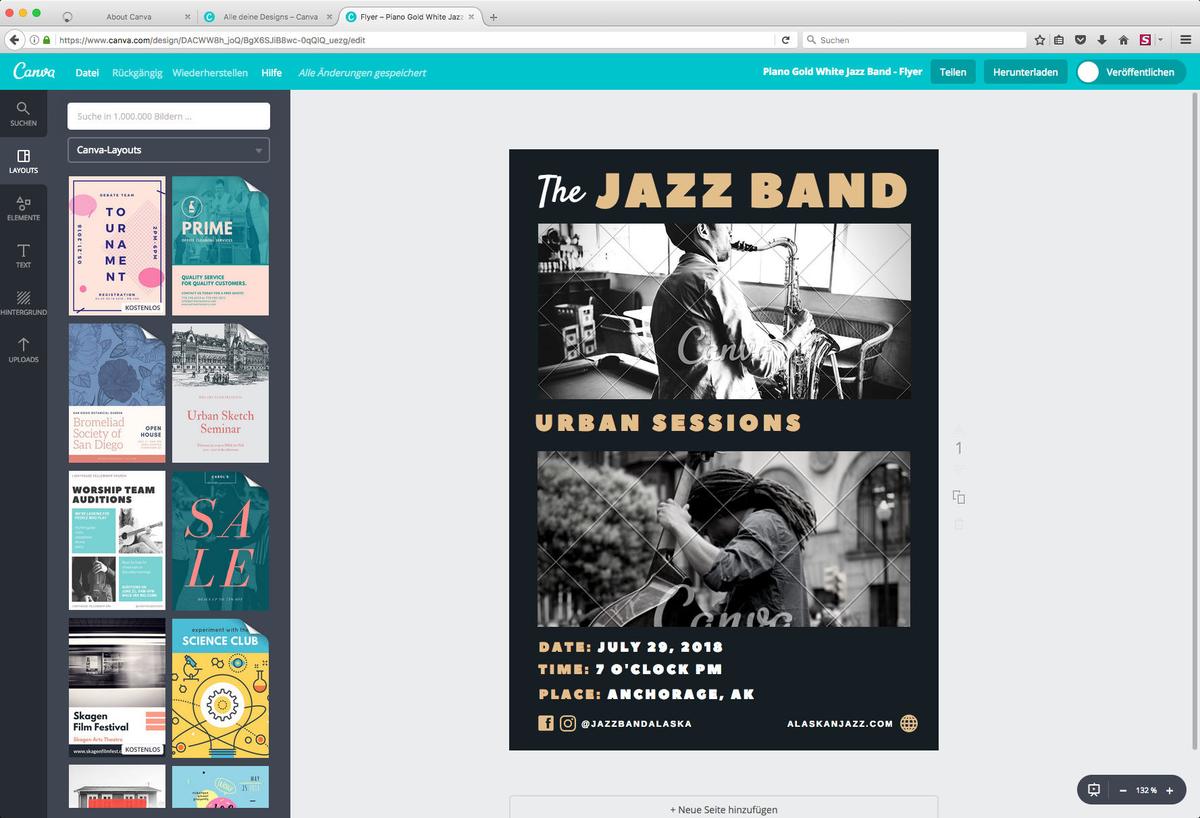1200x818 pixels.
Task: Open the bookmarks list icon
Action: tap(1060, 40)
